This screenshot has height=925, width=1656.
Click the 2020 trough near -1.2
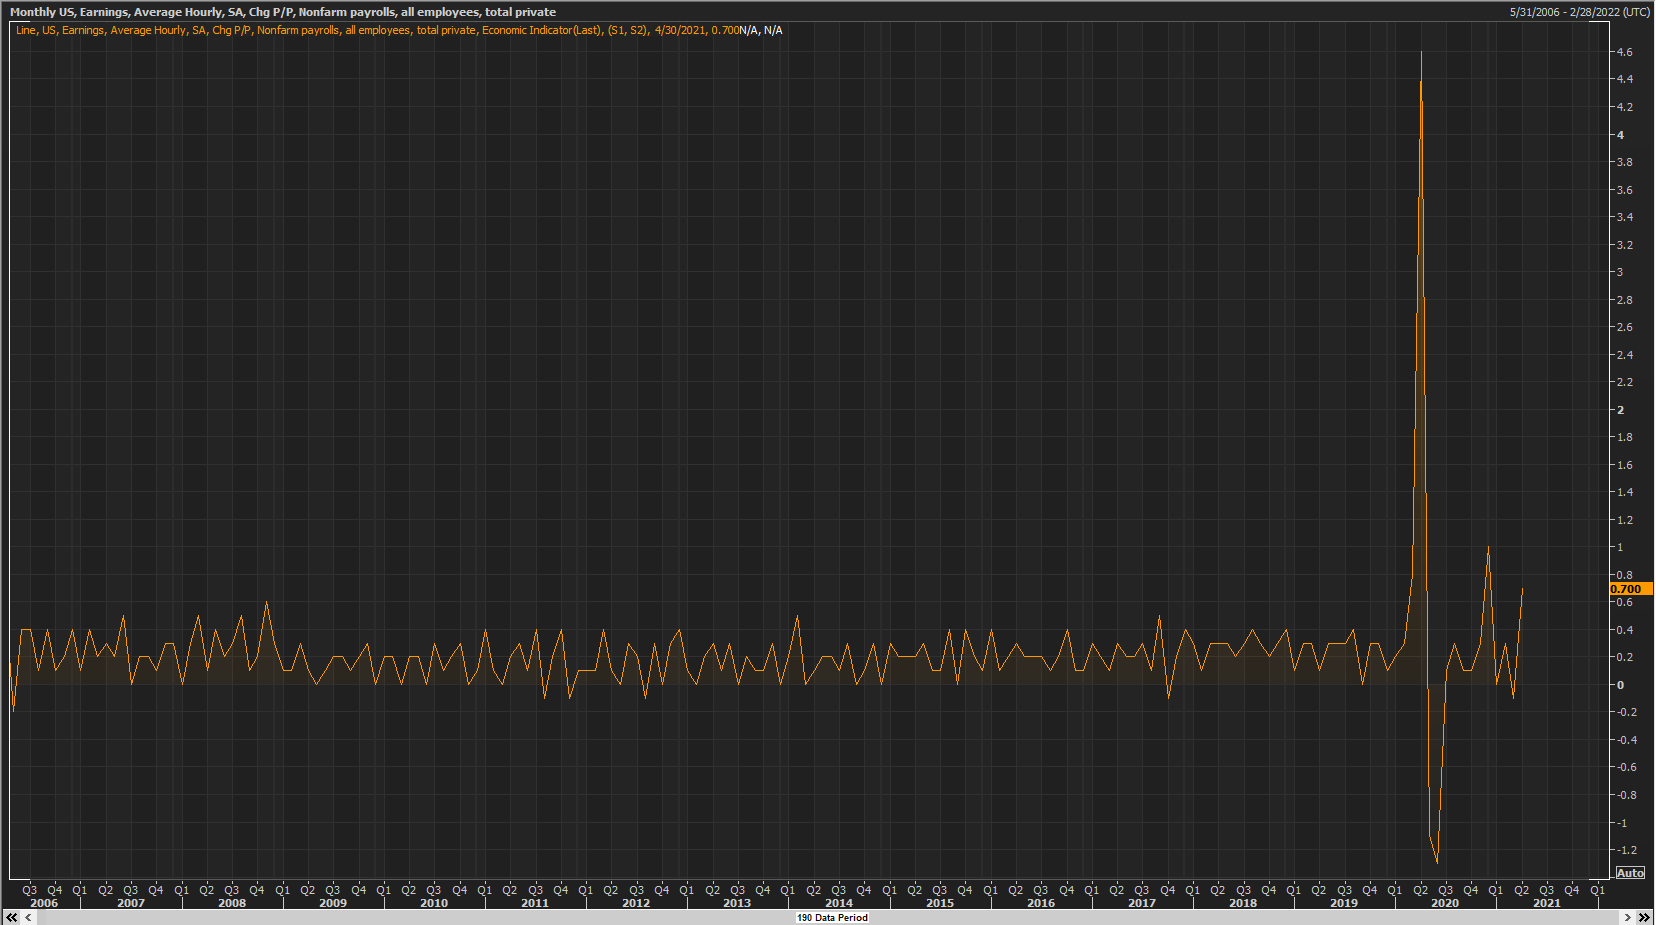(1437, 862)
